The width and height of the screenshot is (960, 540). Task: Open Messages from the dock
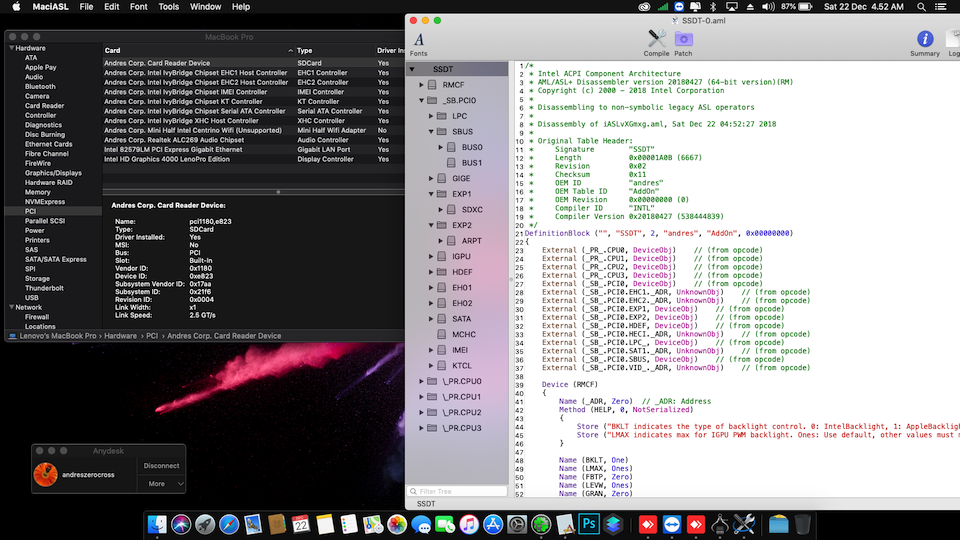click(421, 524)
